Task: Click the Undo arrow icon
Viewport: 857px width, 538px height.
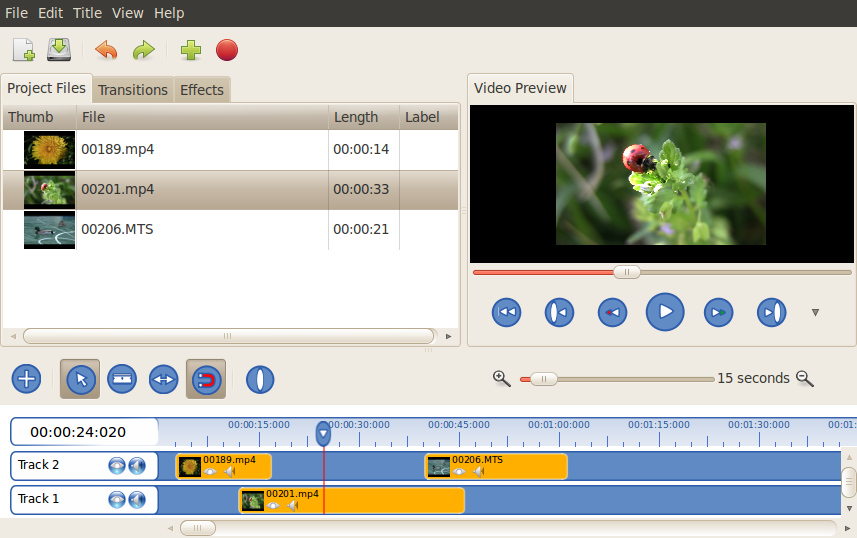Action: [x=106, y=49]
